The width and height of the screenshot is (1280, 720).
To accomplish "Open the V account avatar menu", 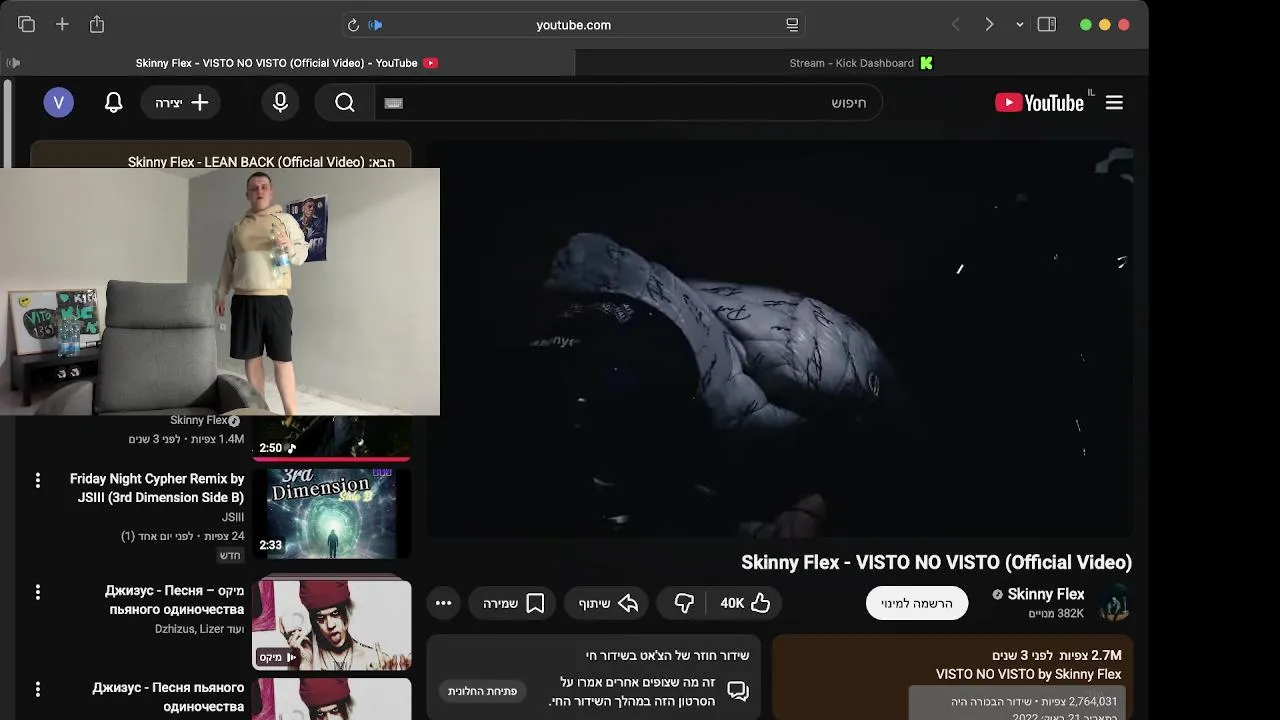I will point(58,102).
